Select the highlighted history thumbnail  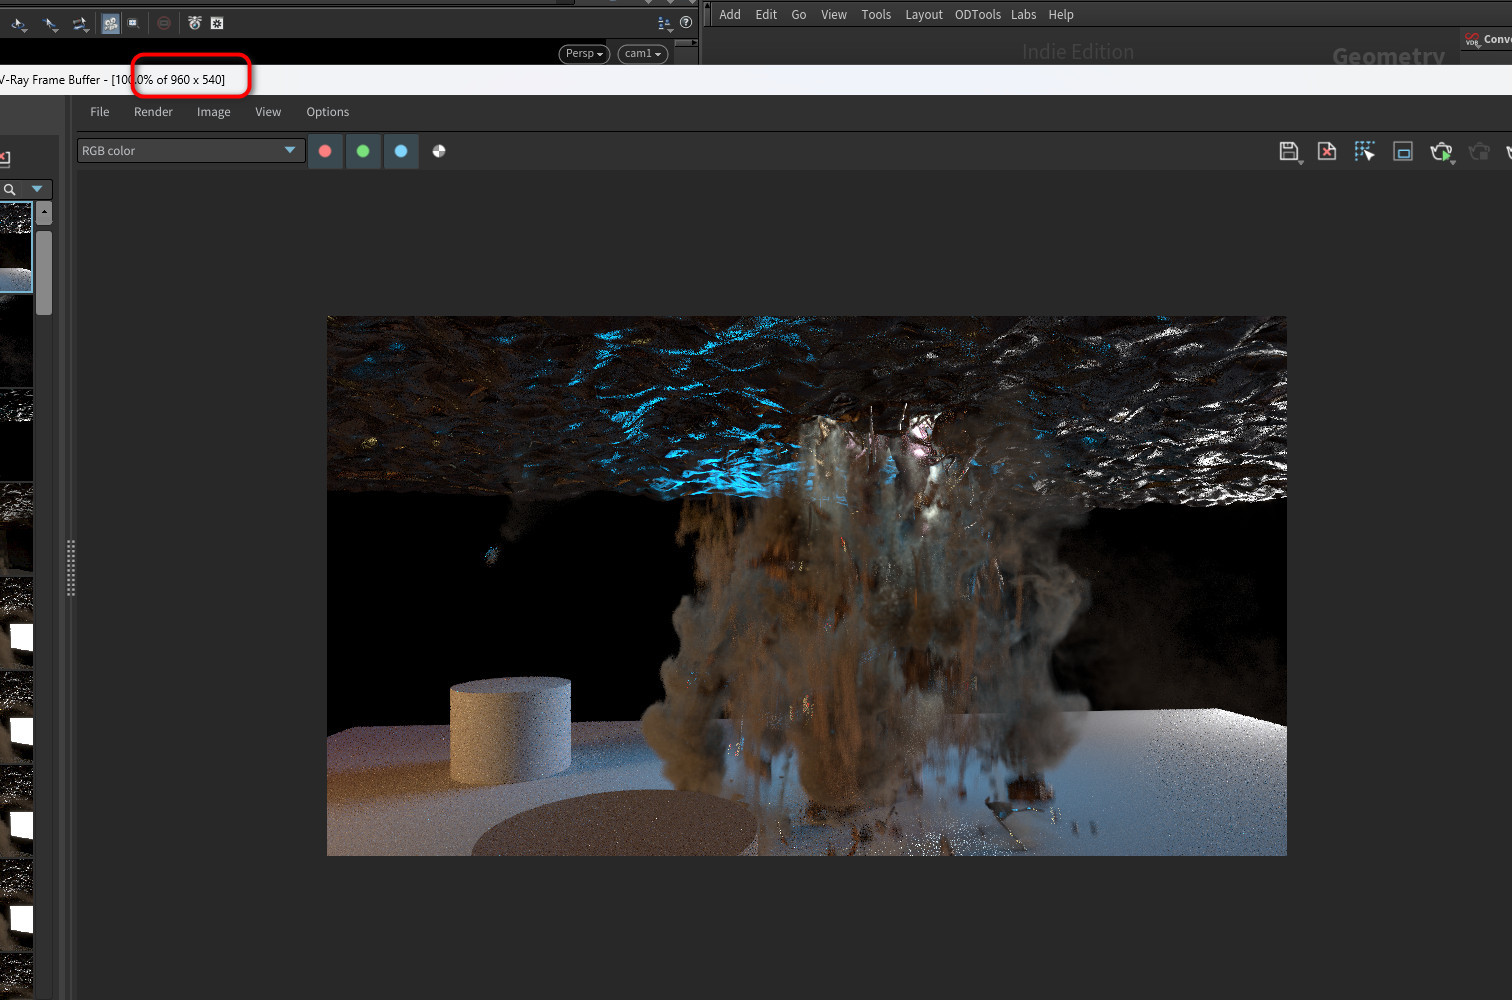coord(16,248)
